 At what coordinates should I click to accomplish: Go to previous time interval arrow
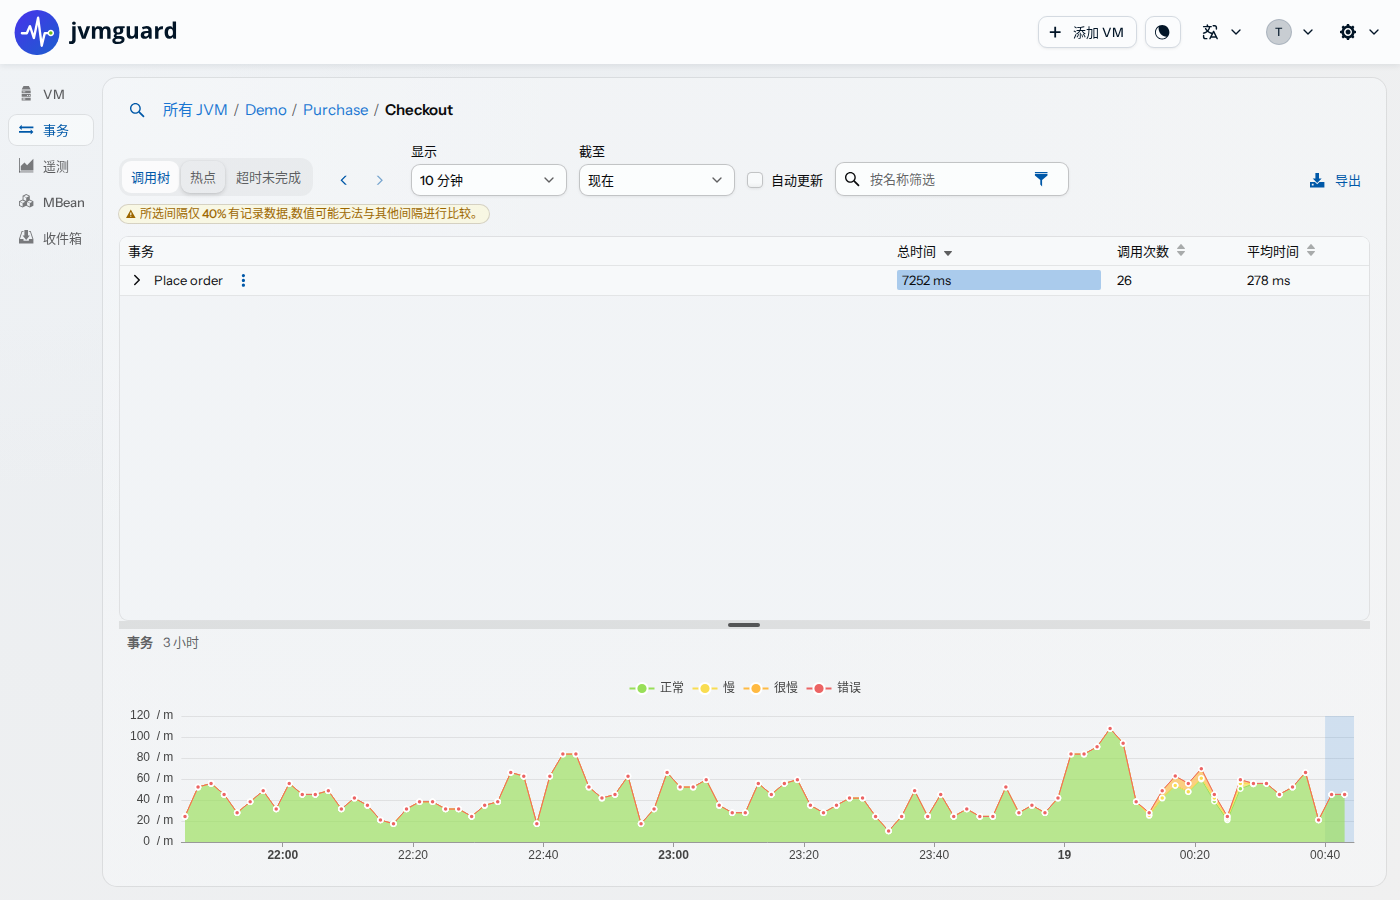point(344,180)
